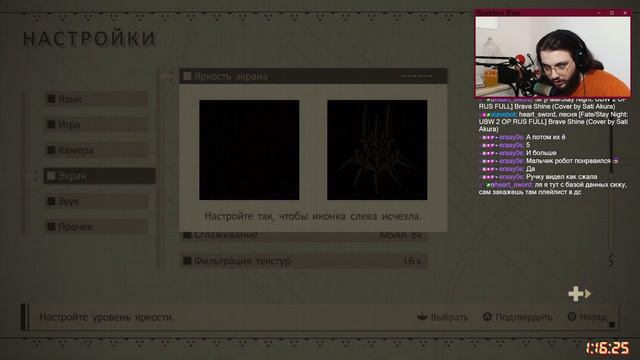The image size is (640, 360).
Task: Open the Камера settings category
Action: tap(96, 150)
